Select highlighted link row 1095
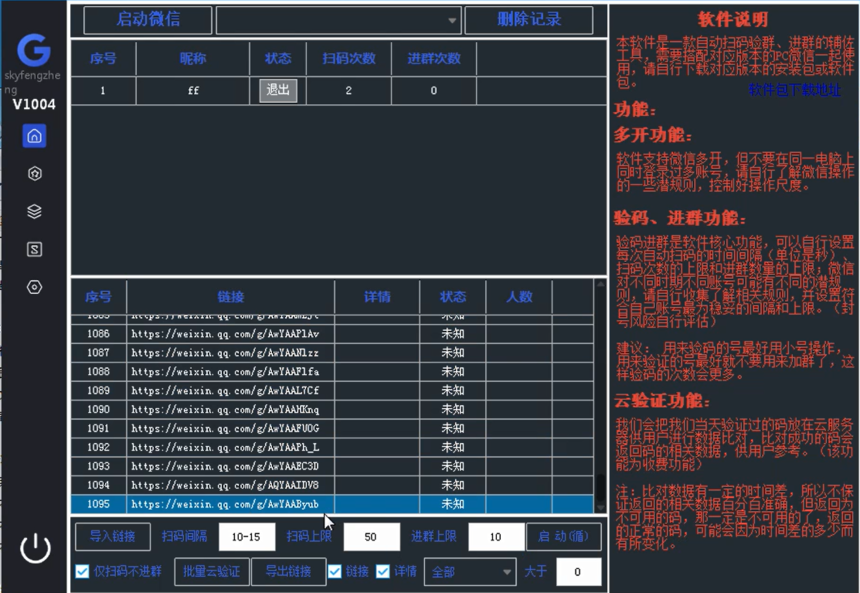The image size is (860, 593). tap(332, 504)
